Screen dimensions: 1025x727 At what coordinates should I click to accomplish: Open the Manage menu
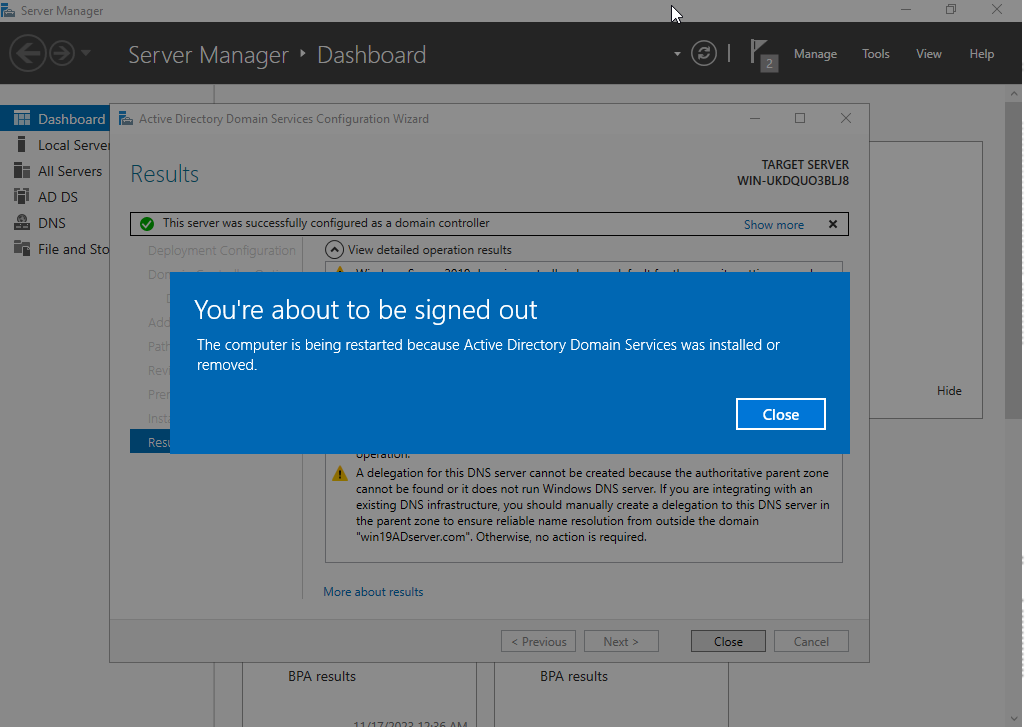point(815,54)
